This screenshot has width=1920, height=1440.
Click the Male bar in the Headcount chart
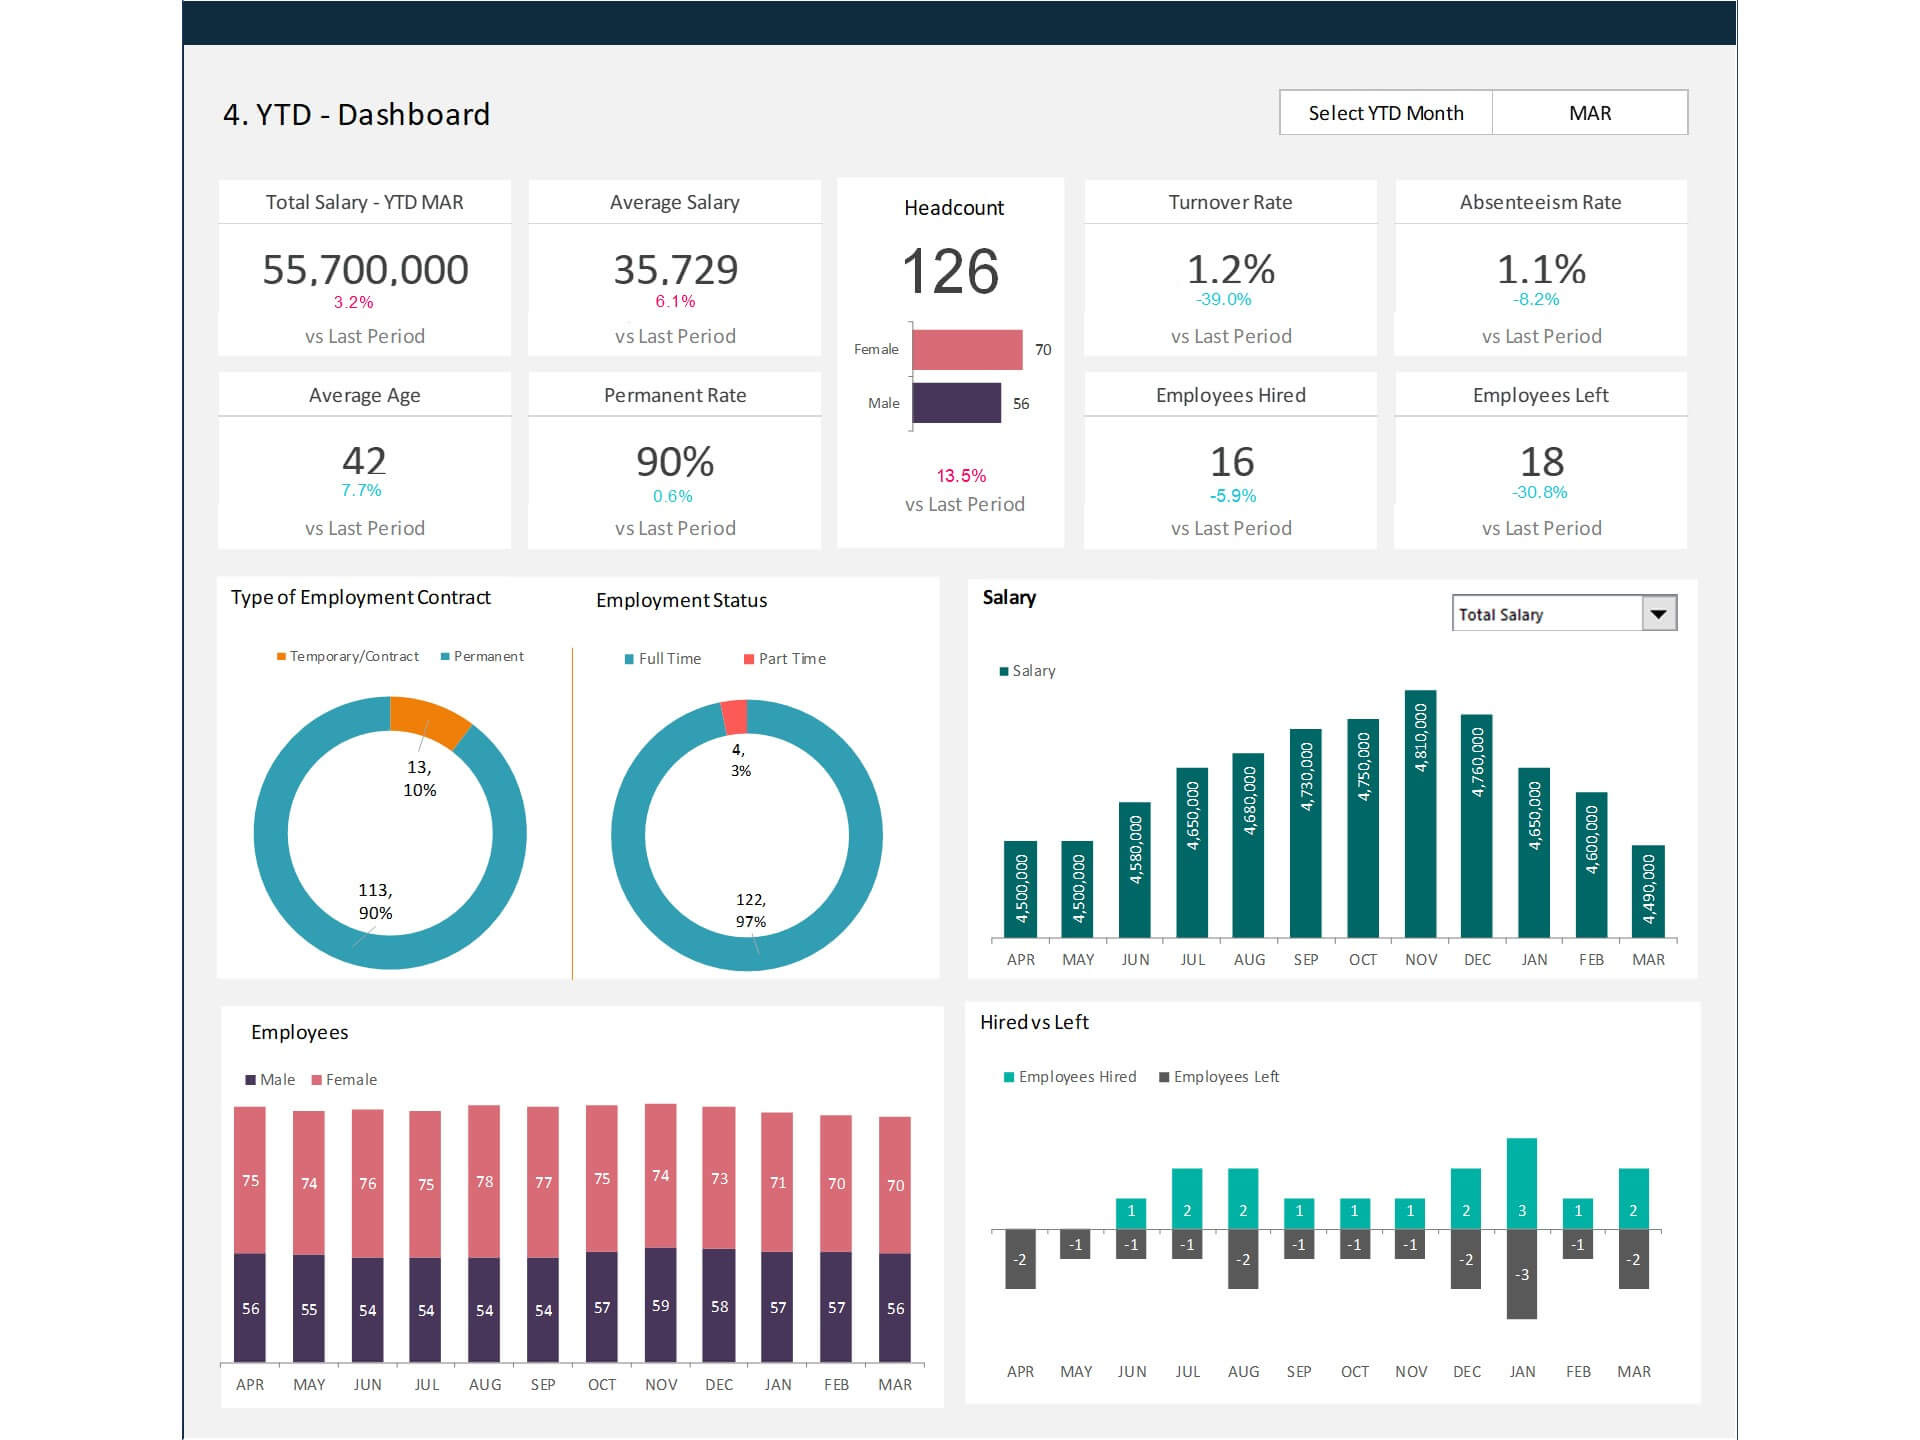coord(955,403)
